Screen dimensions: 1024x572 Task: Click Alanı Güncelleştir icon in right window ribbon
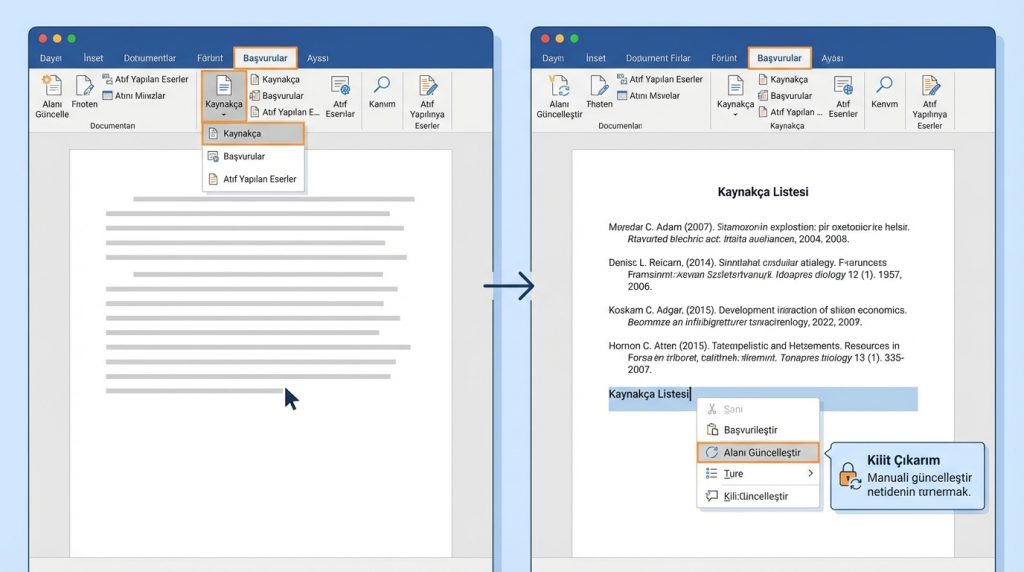click(559, 86)
